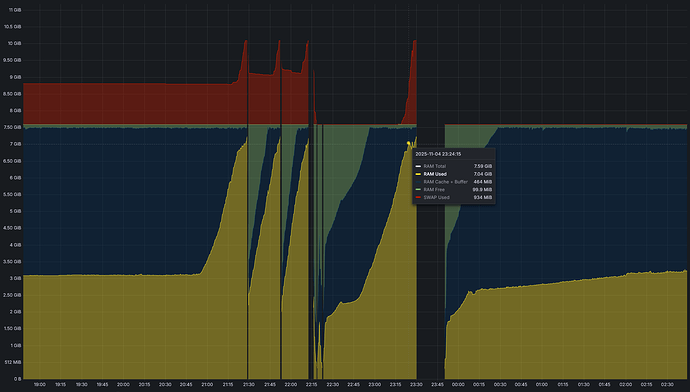The image size is (690, 392).
Task: Click the '23:00' x-axis time label
Action: [374, 385]
